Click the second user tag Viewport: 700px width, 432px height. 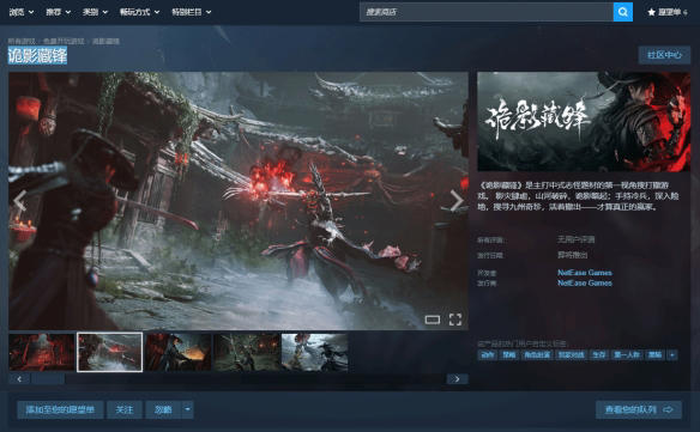pyautogui.click(x=509, y=355)
